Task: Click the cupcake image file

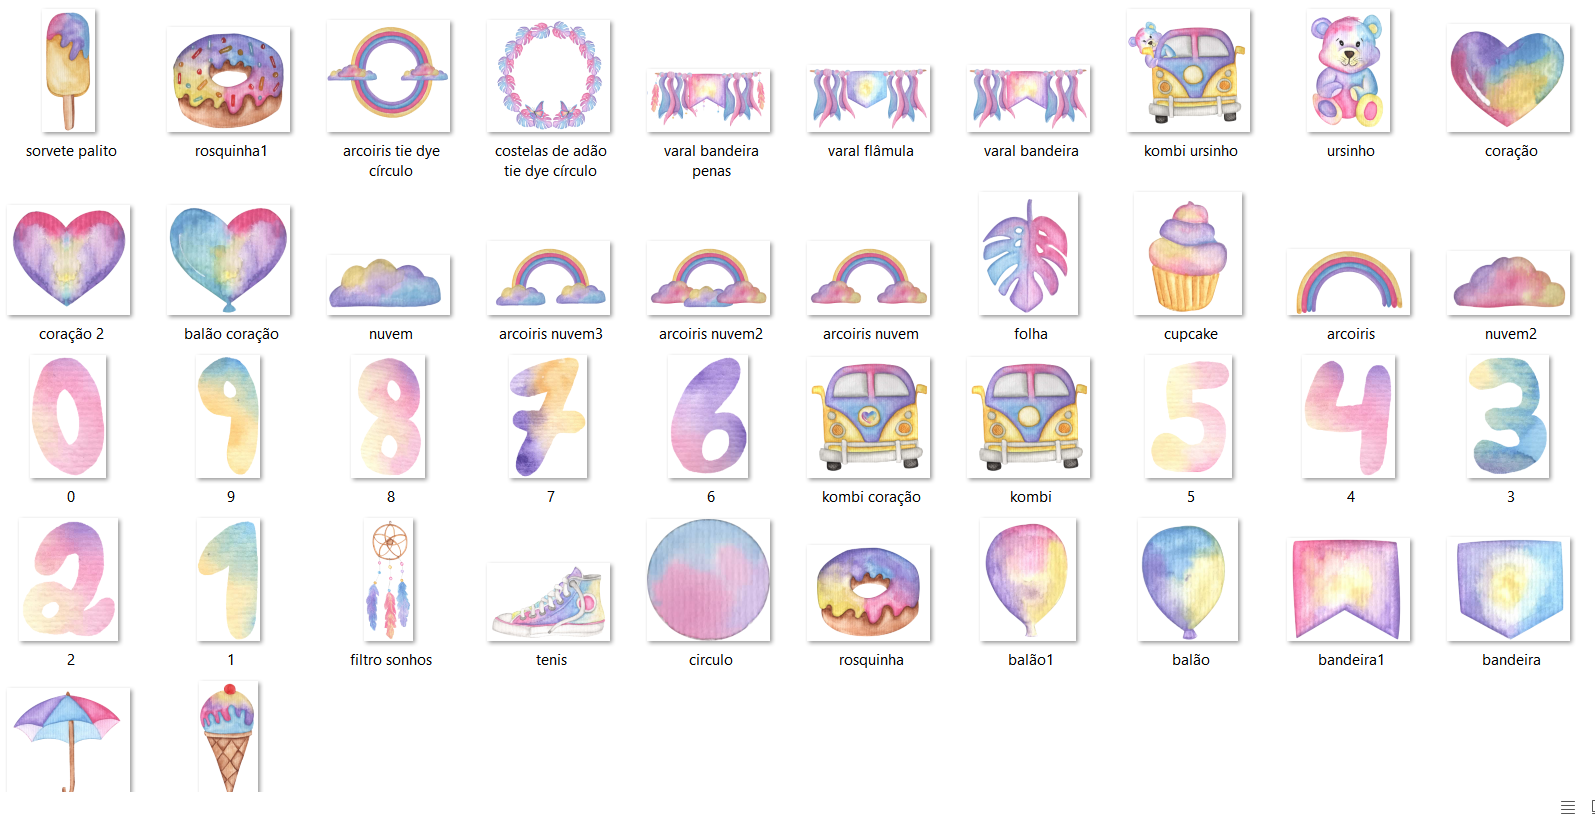Action: coord(1188,255)
